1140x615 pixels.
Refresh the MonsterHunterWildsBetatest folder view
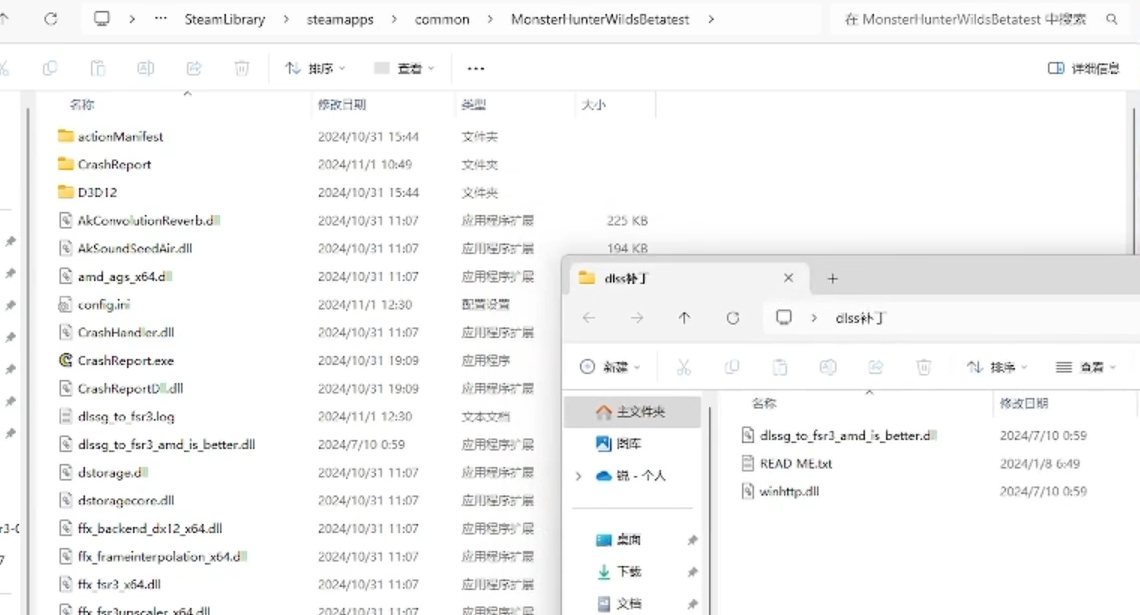click(50, 19)
